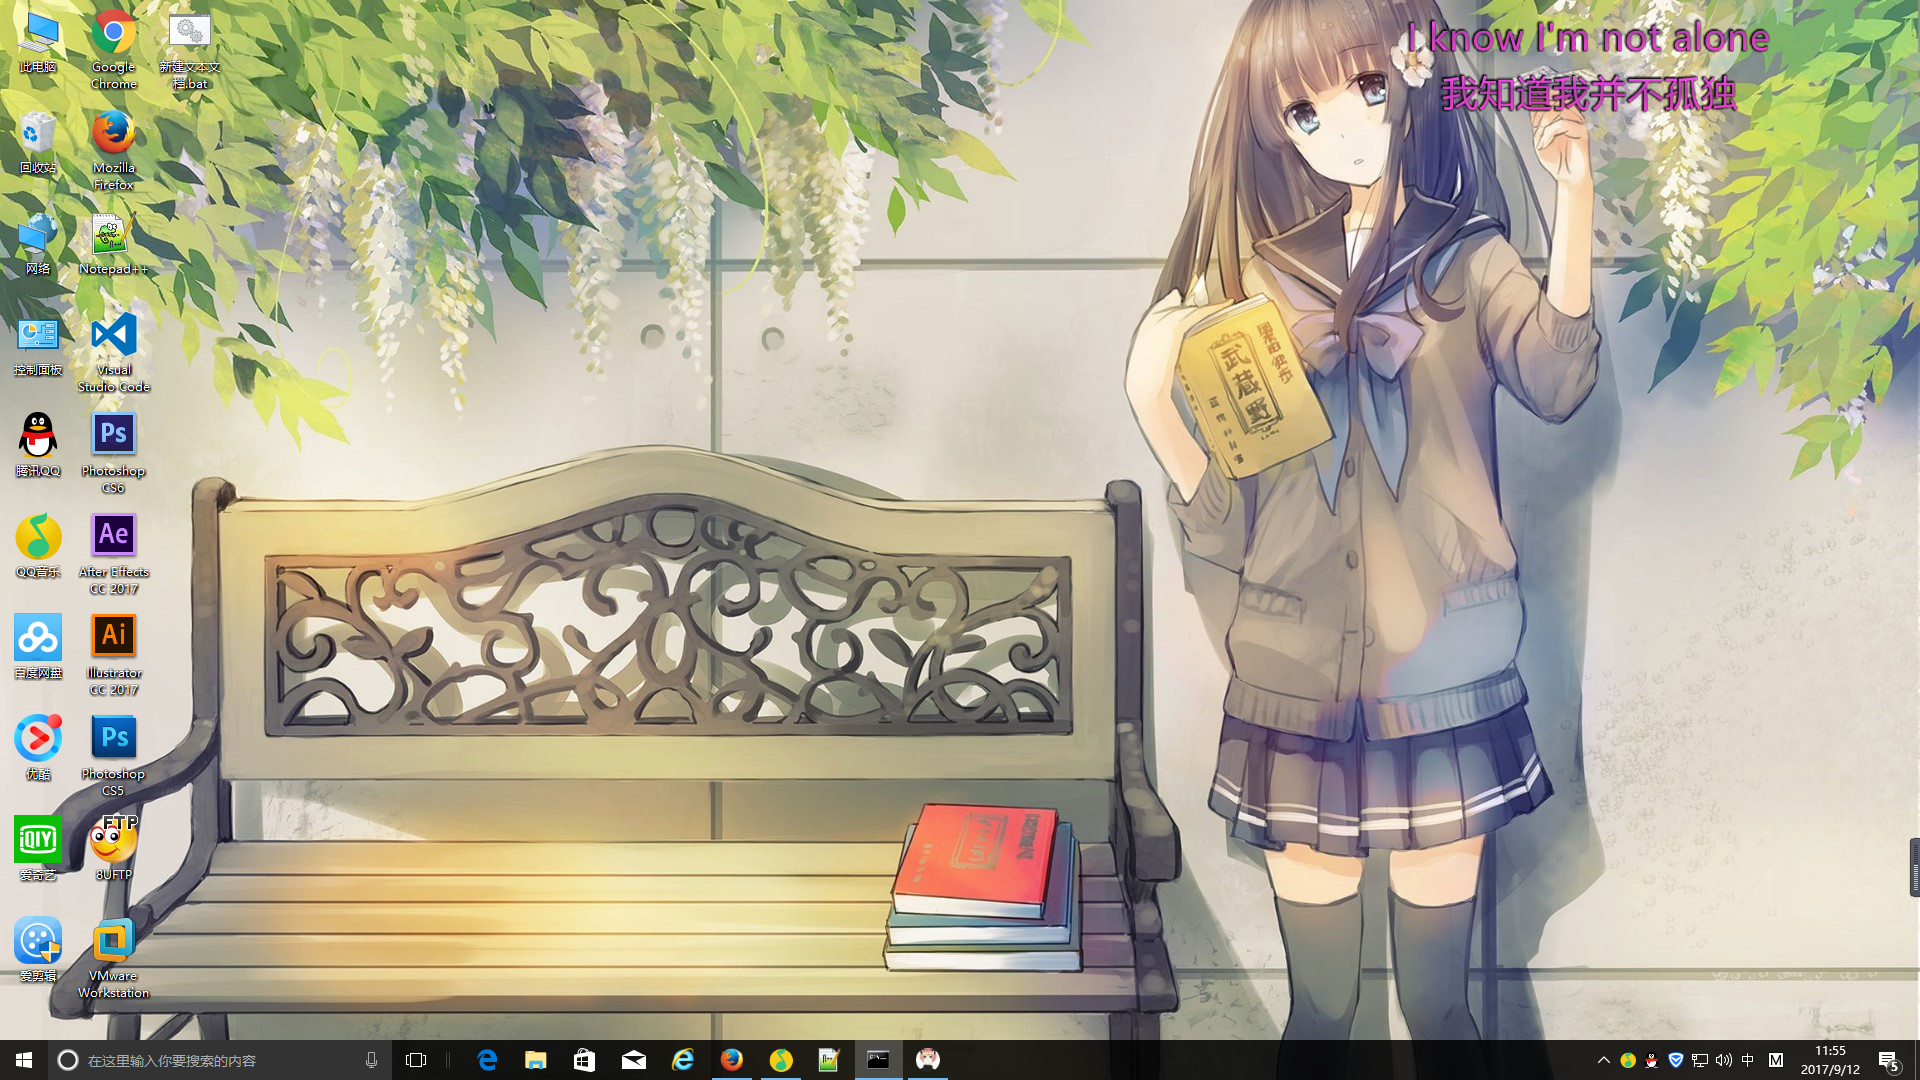This screenshot has width=1920, height=1080.
Task: Select the Google Chrome desktop shortcut
Action: (114, 50)
